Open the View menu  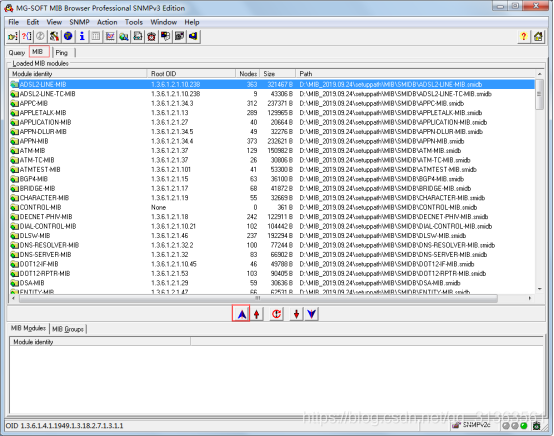tap(54, 22)
